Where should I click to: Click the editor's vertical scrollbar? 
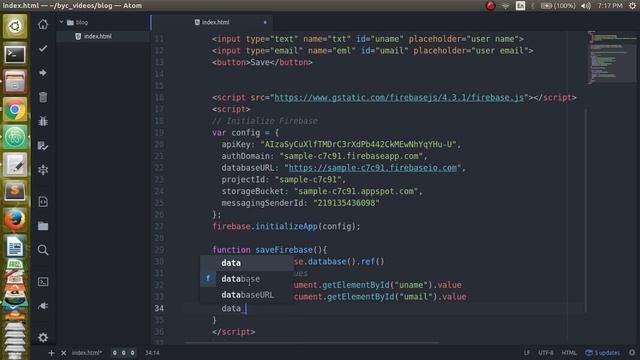[x=586, y=210]
